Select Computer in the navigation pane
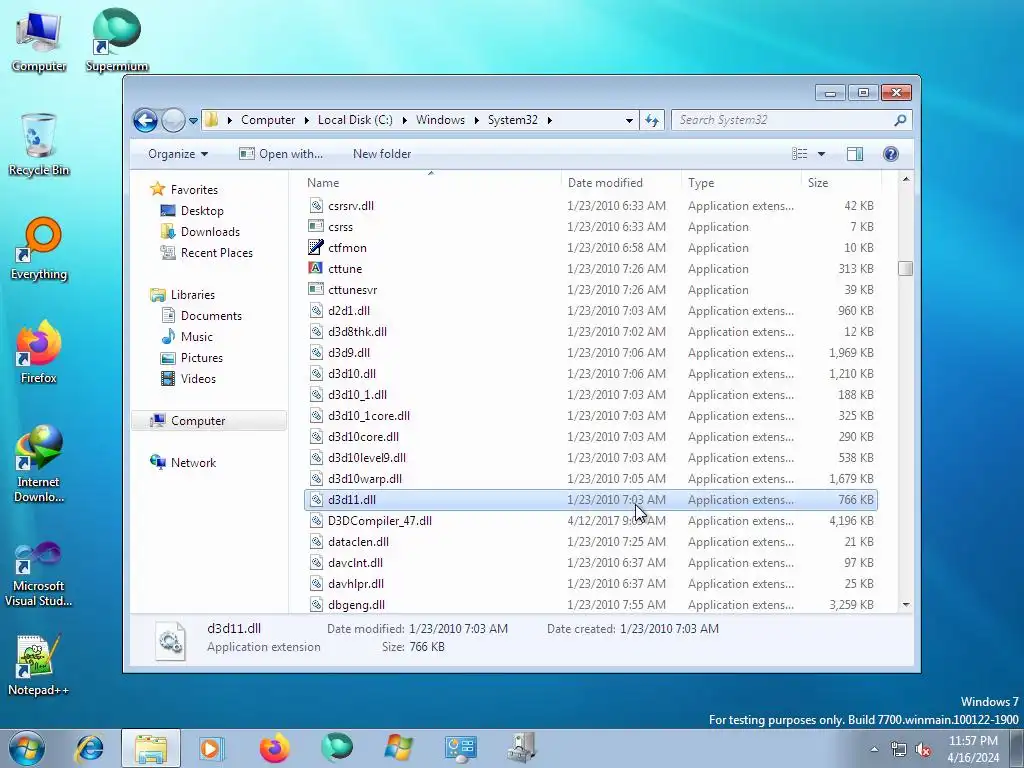Image resolution: width=1024 pixels, height=768 pixels. pos(209,421)
